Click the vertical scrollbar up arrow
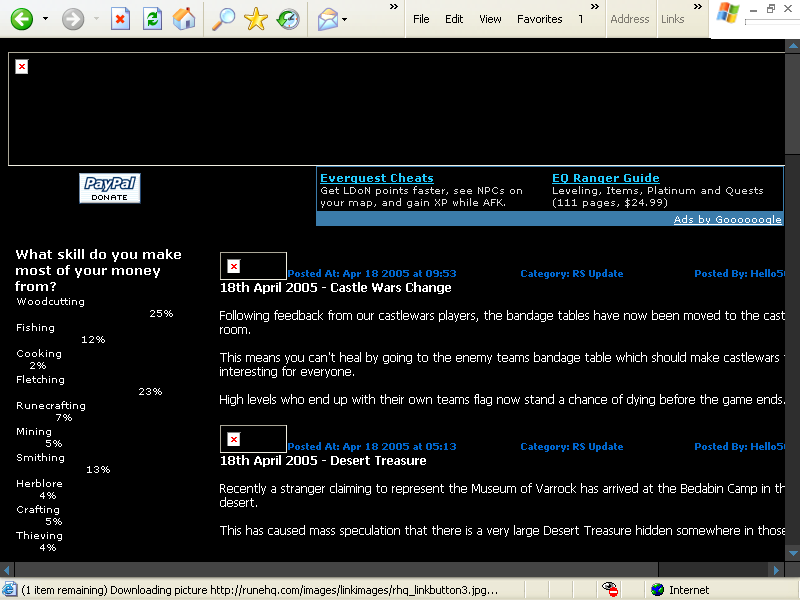 coord(793,46)
